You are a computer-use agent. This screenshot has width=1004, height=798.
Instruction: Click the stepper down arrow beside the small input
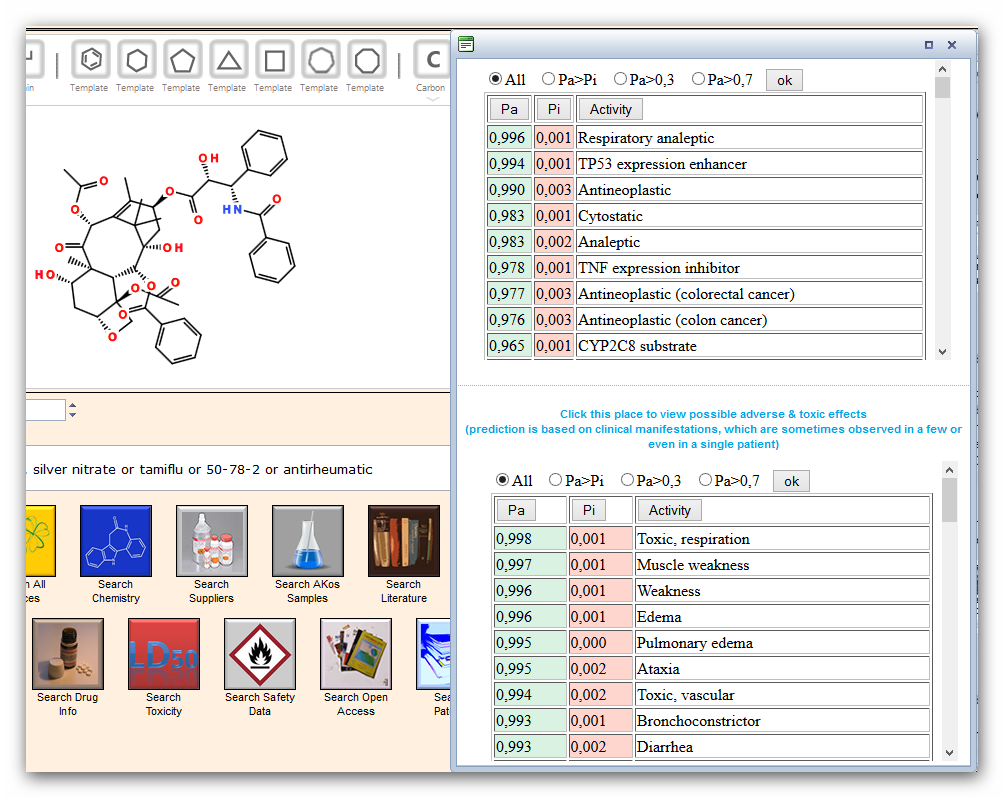tap(72, 415)
